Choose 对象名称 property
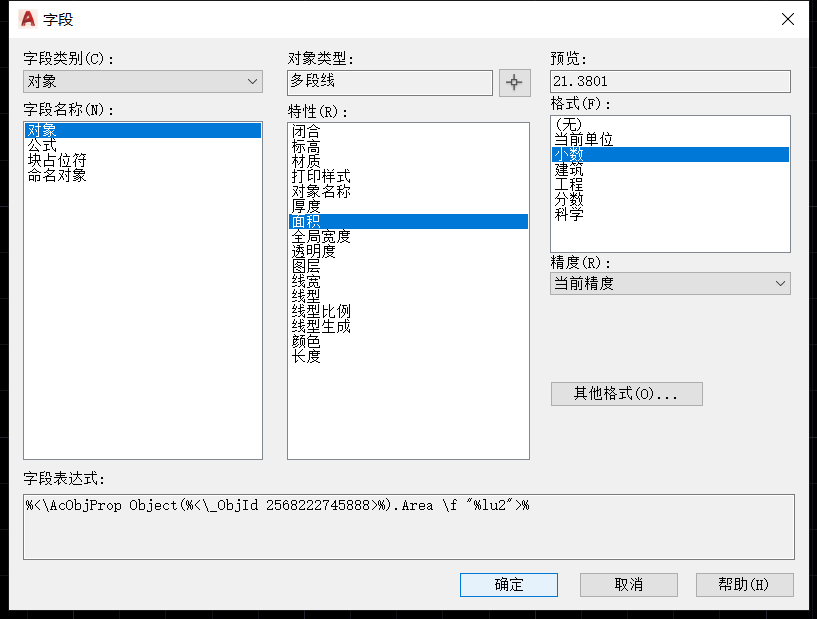The width and height of the screenshot is (817, 619). (408, 192)
